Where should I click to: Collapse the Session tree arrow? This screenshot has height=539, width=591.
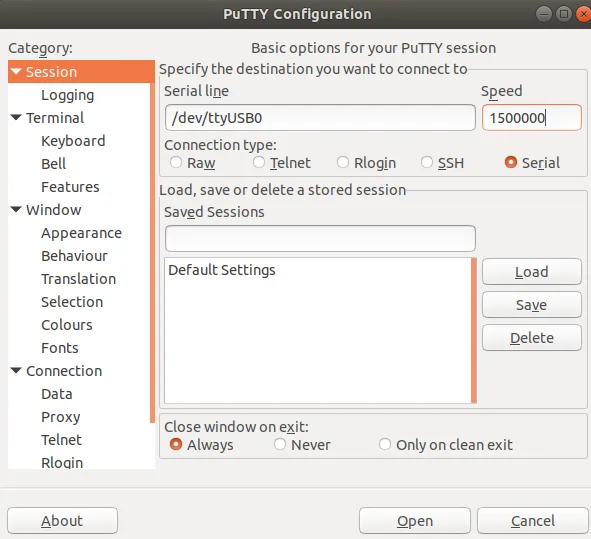click(16, 72)
